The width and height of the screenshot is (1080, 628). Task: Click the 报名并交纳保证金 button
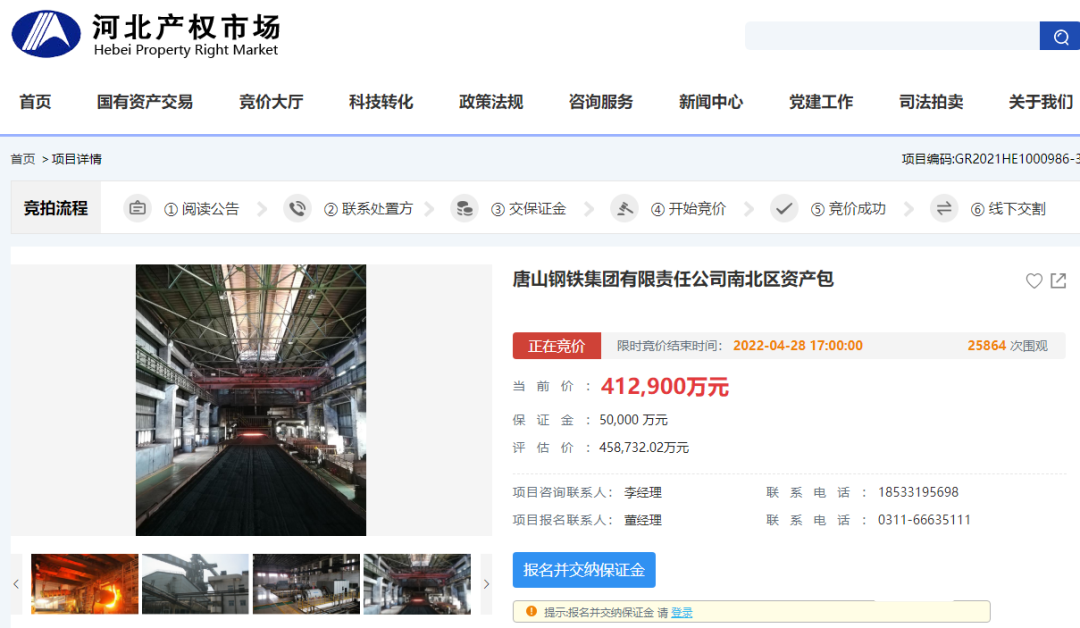[584, 570]
